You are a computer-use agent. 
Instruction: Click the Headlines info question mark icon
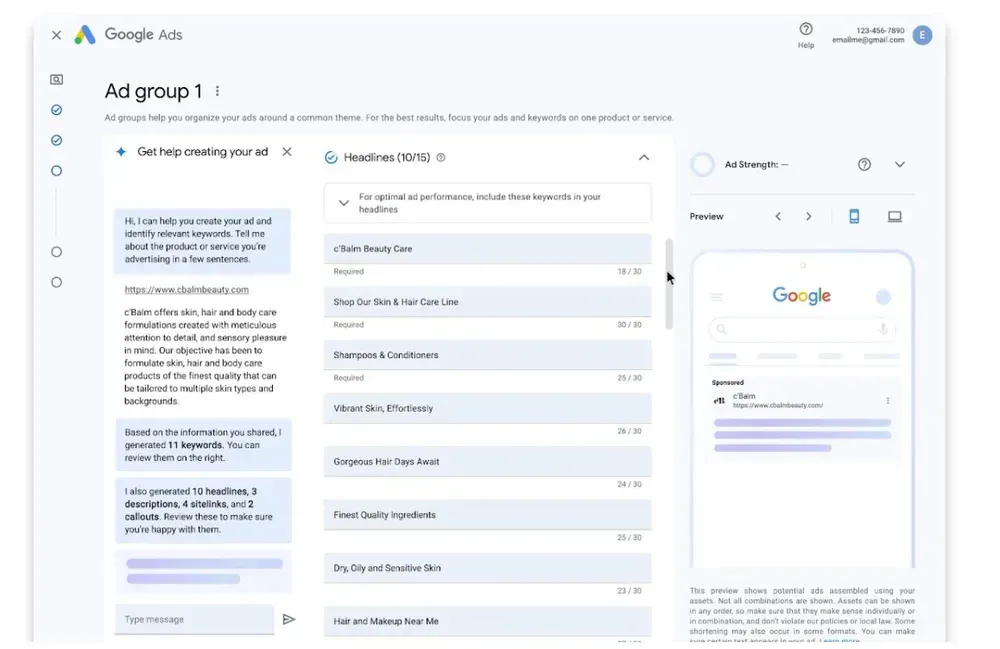point(441,157)
